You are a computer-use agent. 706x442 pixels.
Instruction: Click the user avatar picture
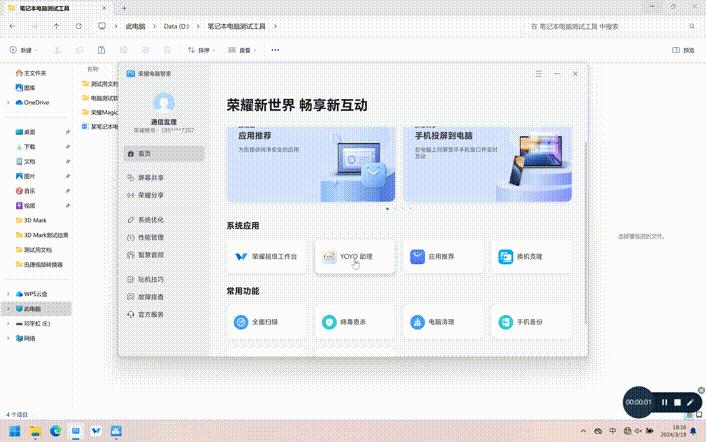point(164,103)
